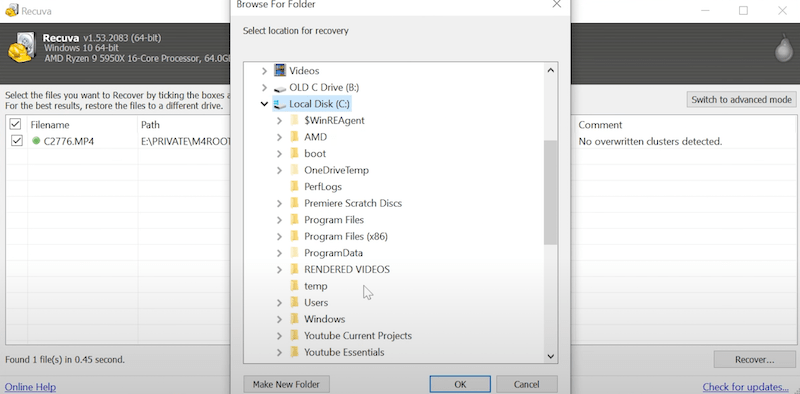800x394 pixels.
Task: Click the Videos library icon
Action: point(280,70)
